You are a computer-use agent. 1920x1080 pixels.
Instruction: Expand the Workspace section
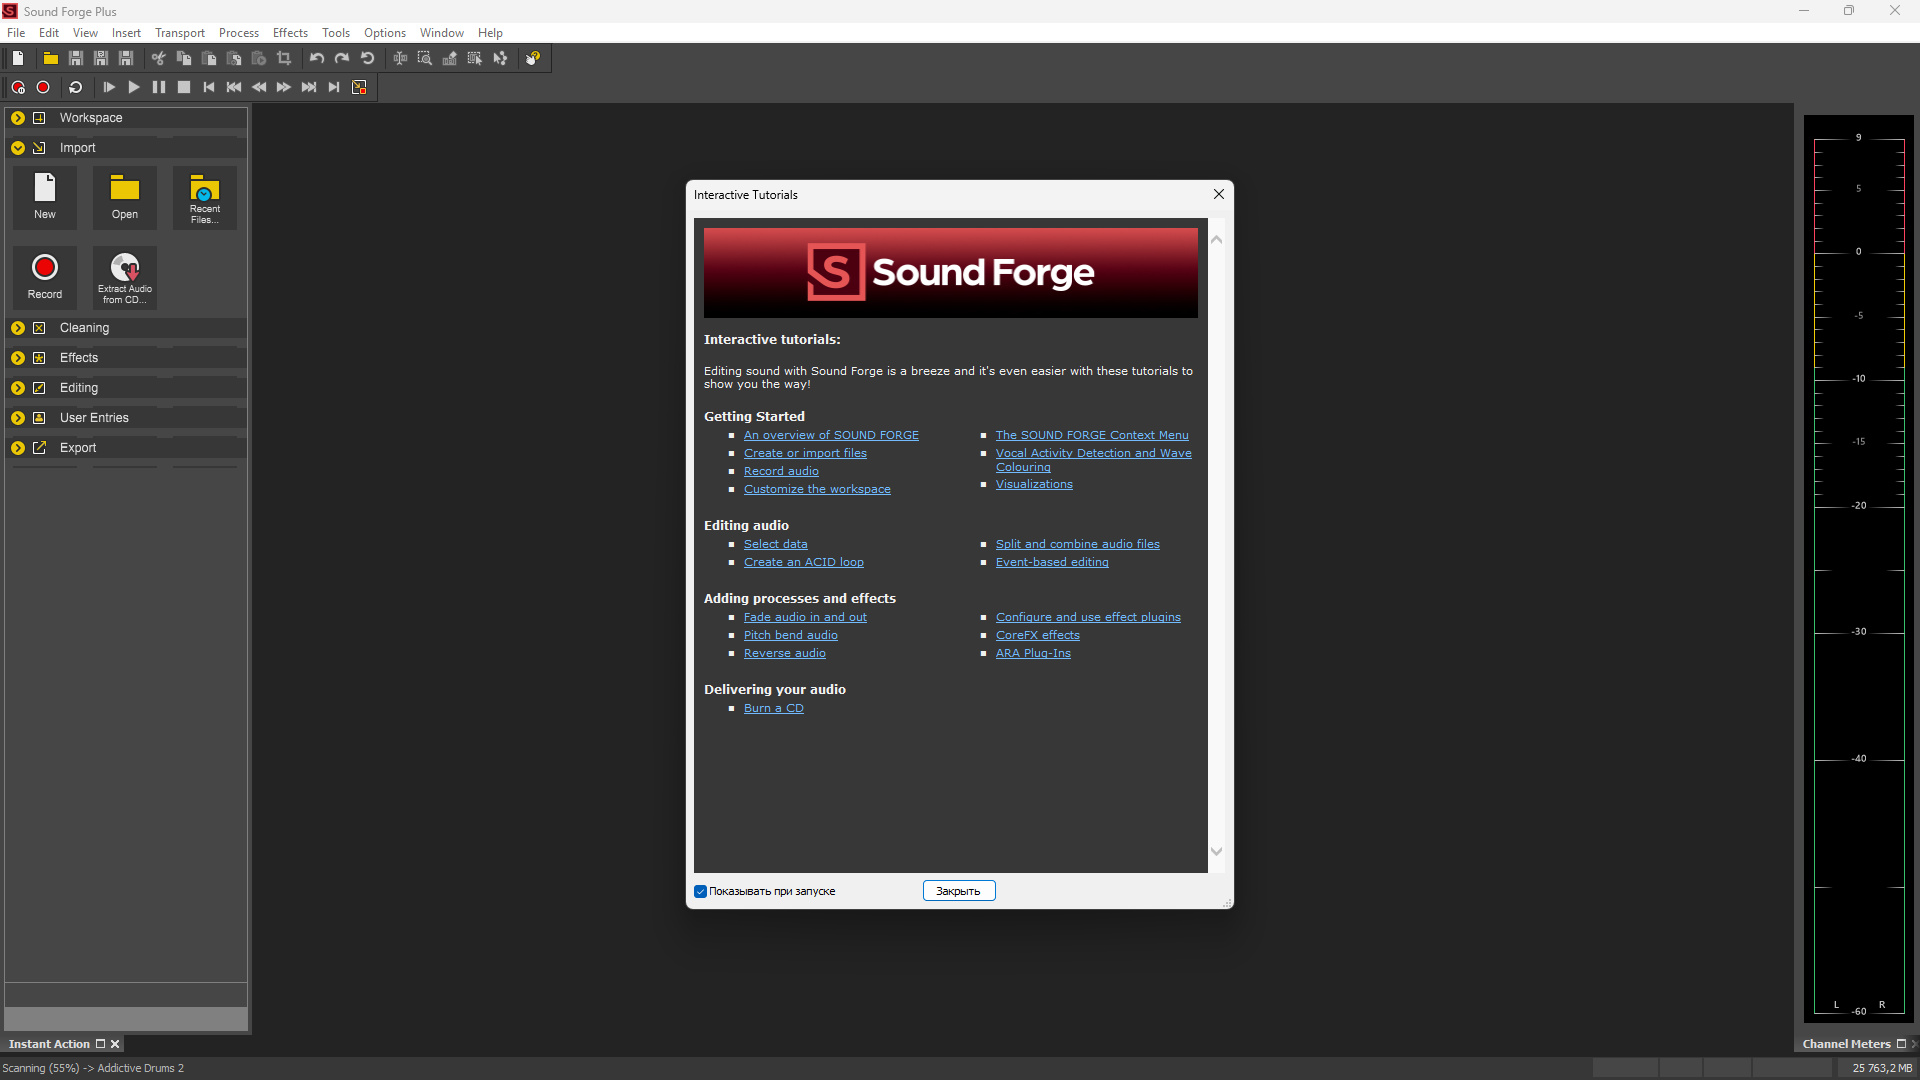tap(18, 118)
